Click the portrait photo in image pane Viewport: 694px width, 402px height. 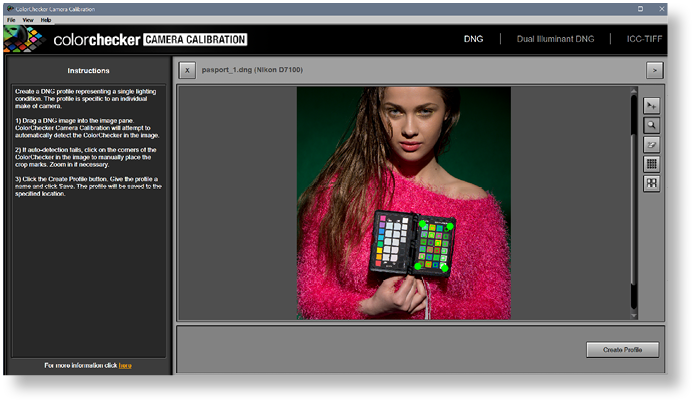click(x=404, y=203)
